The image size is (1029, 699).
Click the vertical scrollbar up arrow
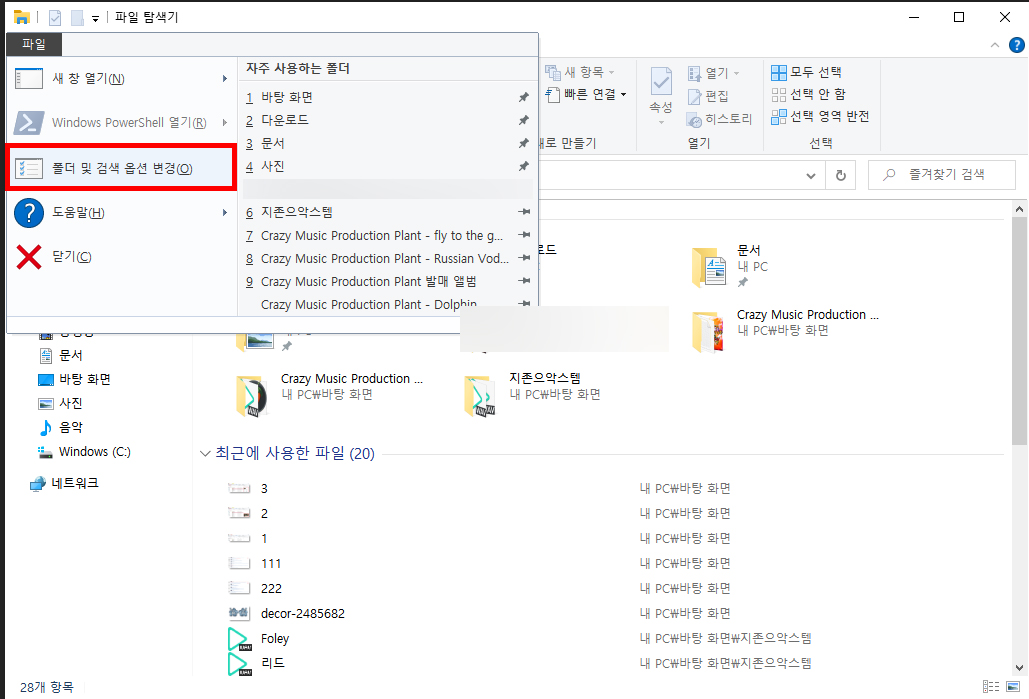[x=1019, y=209]
